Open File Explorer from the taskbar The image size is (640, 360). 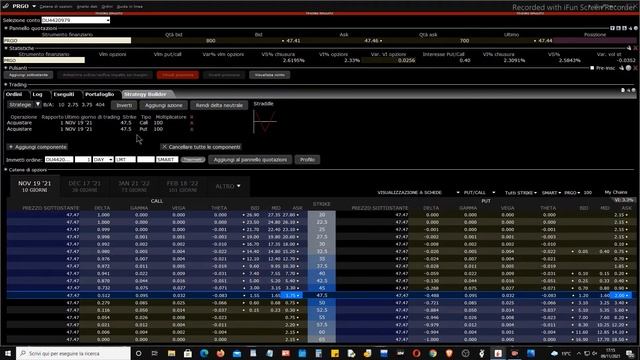coord(171,353)
